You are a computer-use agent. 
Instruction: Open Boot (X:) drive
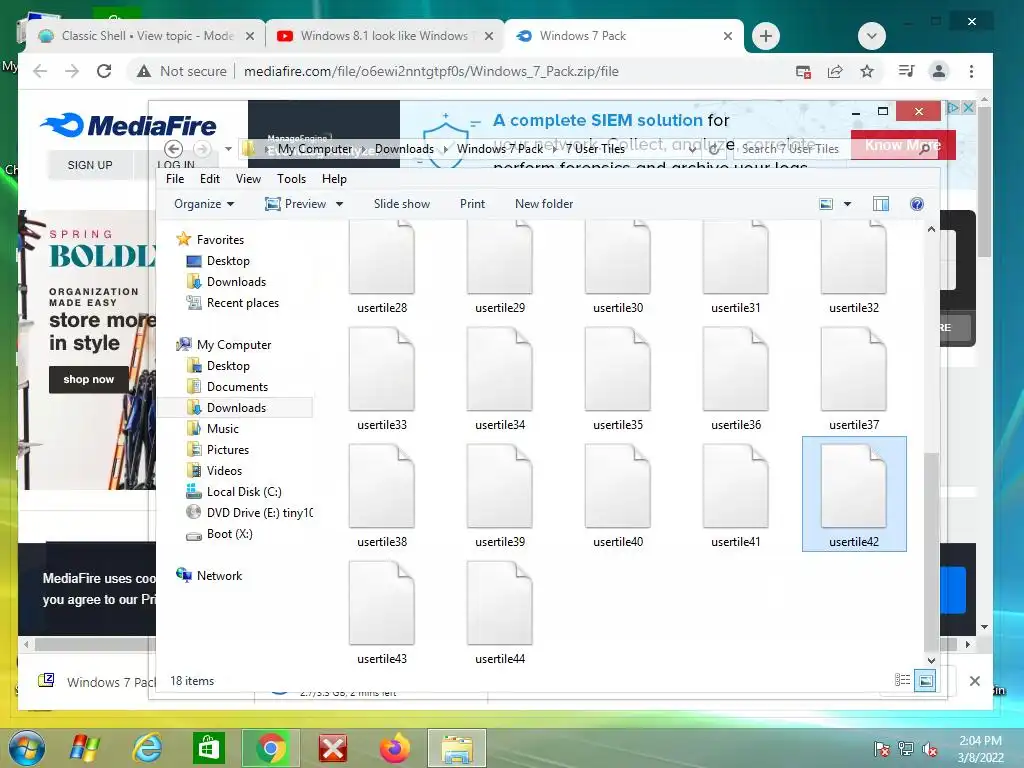pos(229,534)
